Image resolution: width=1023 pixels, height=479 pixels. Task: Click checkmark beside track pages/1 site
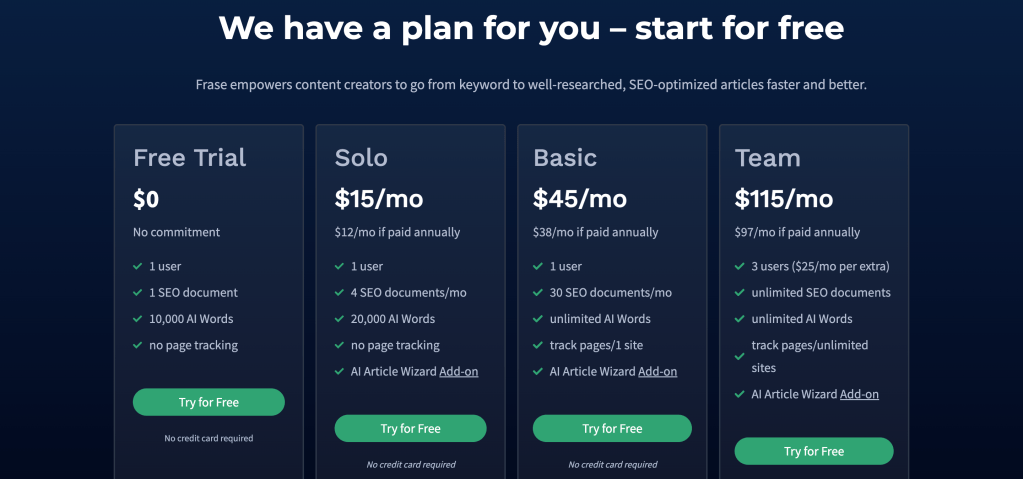538,346
